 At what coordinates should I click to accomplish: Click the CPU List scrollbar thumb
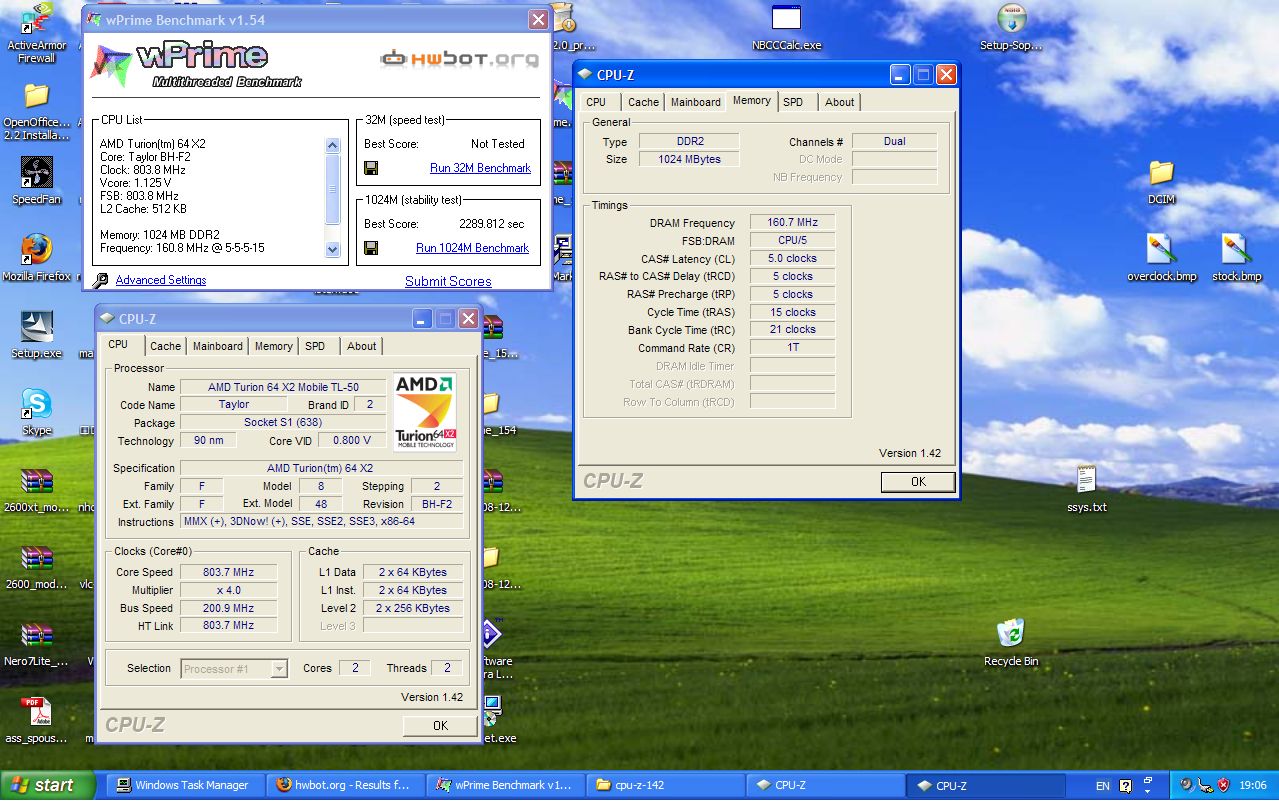[x=333, y=190]
